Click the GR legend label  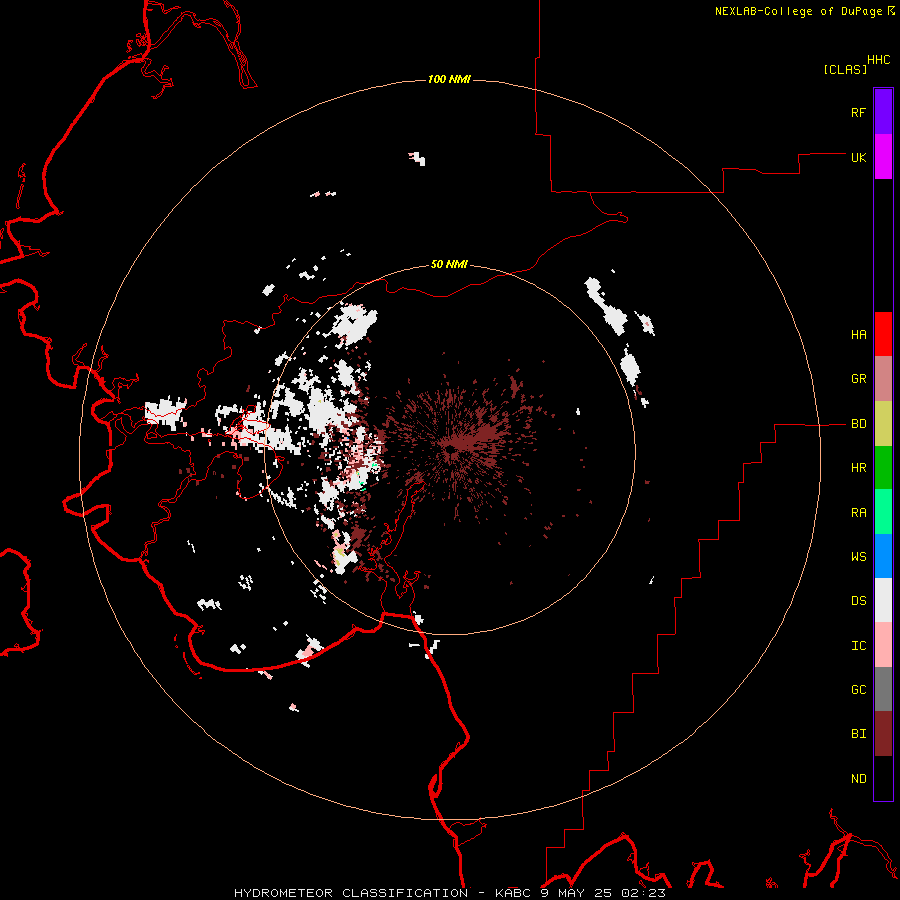coord(858,379)
